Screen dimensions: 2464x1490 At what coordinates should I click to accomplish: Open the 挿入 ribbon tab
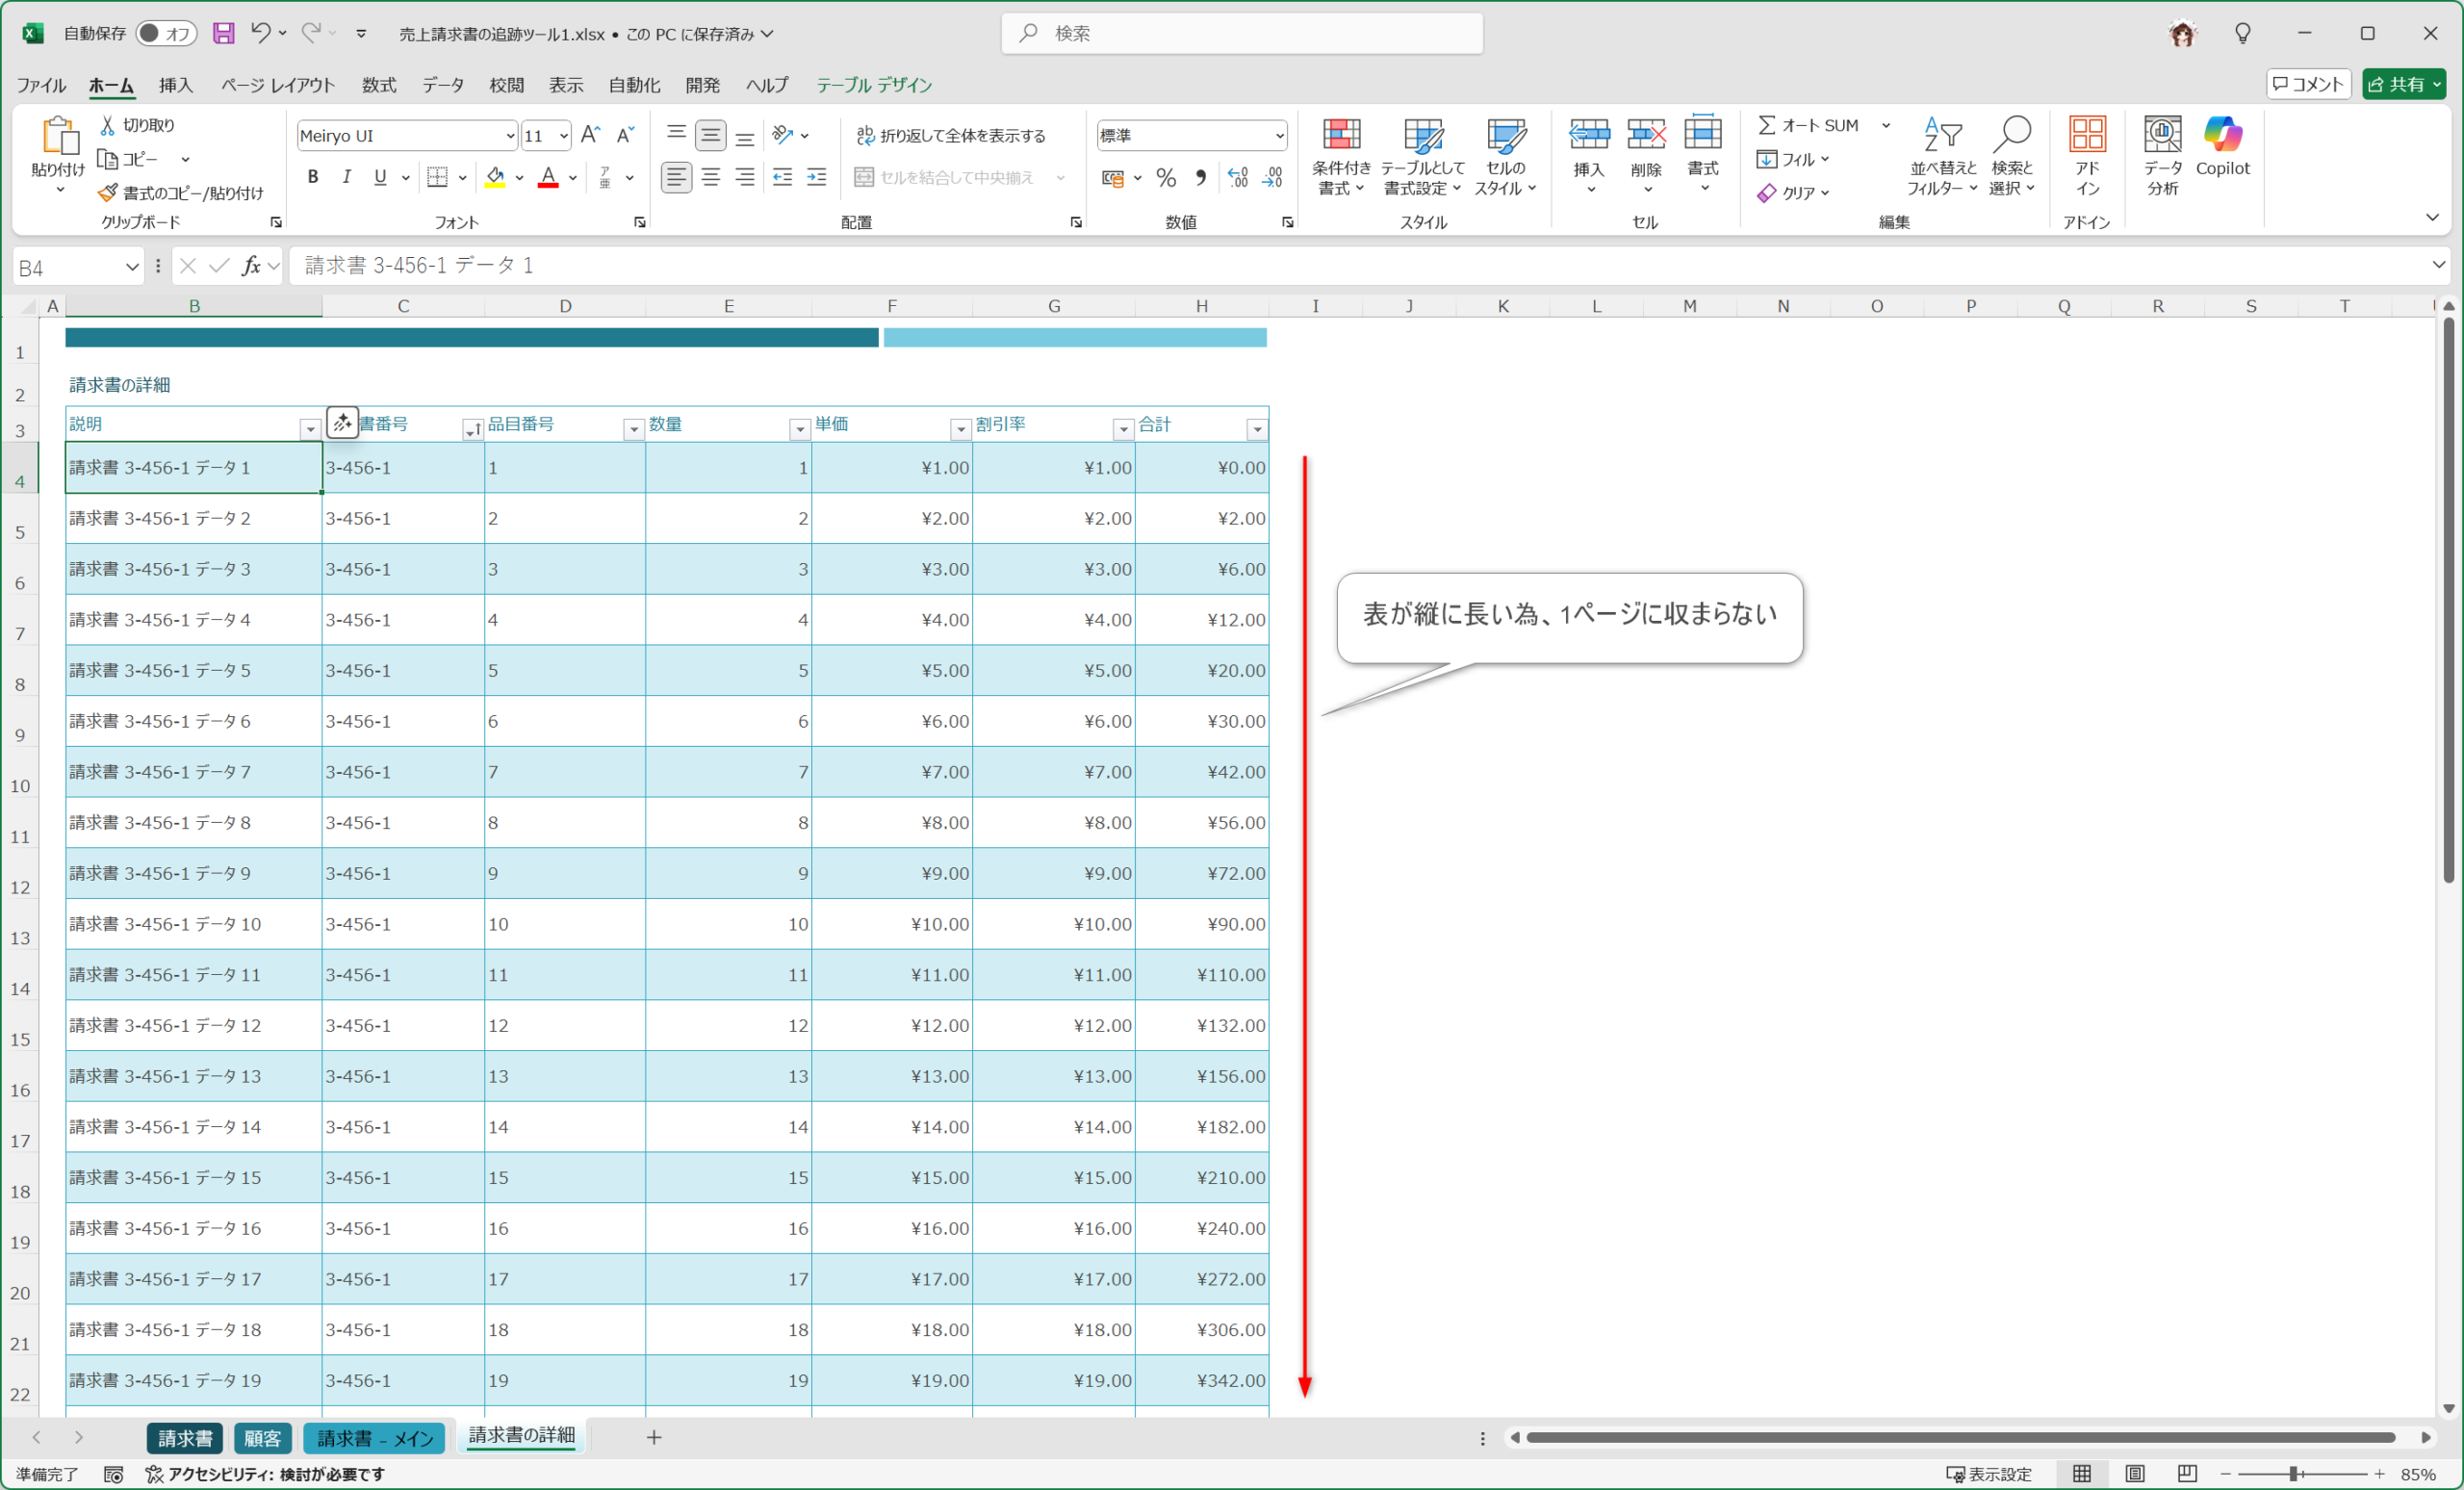(176, 85)
